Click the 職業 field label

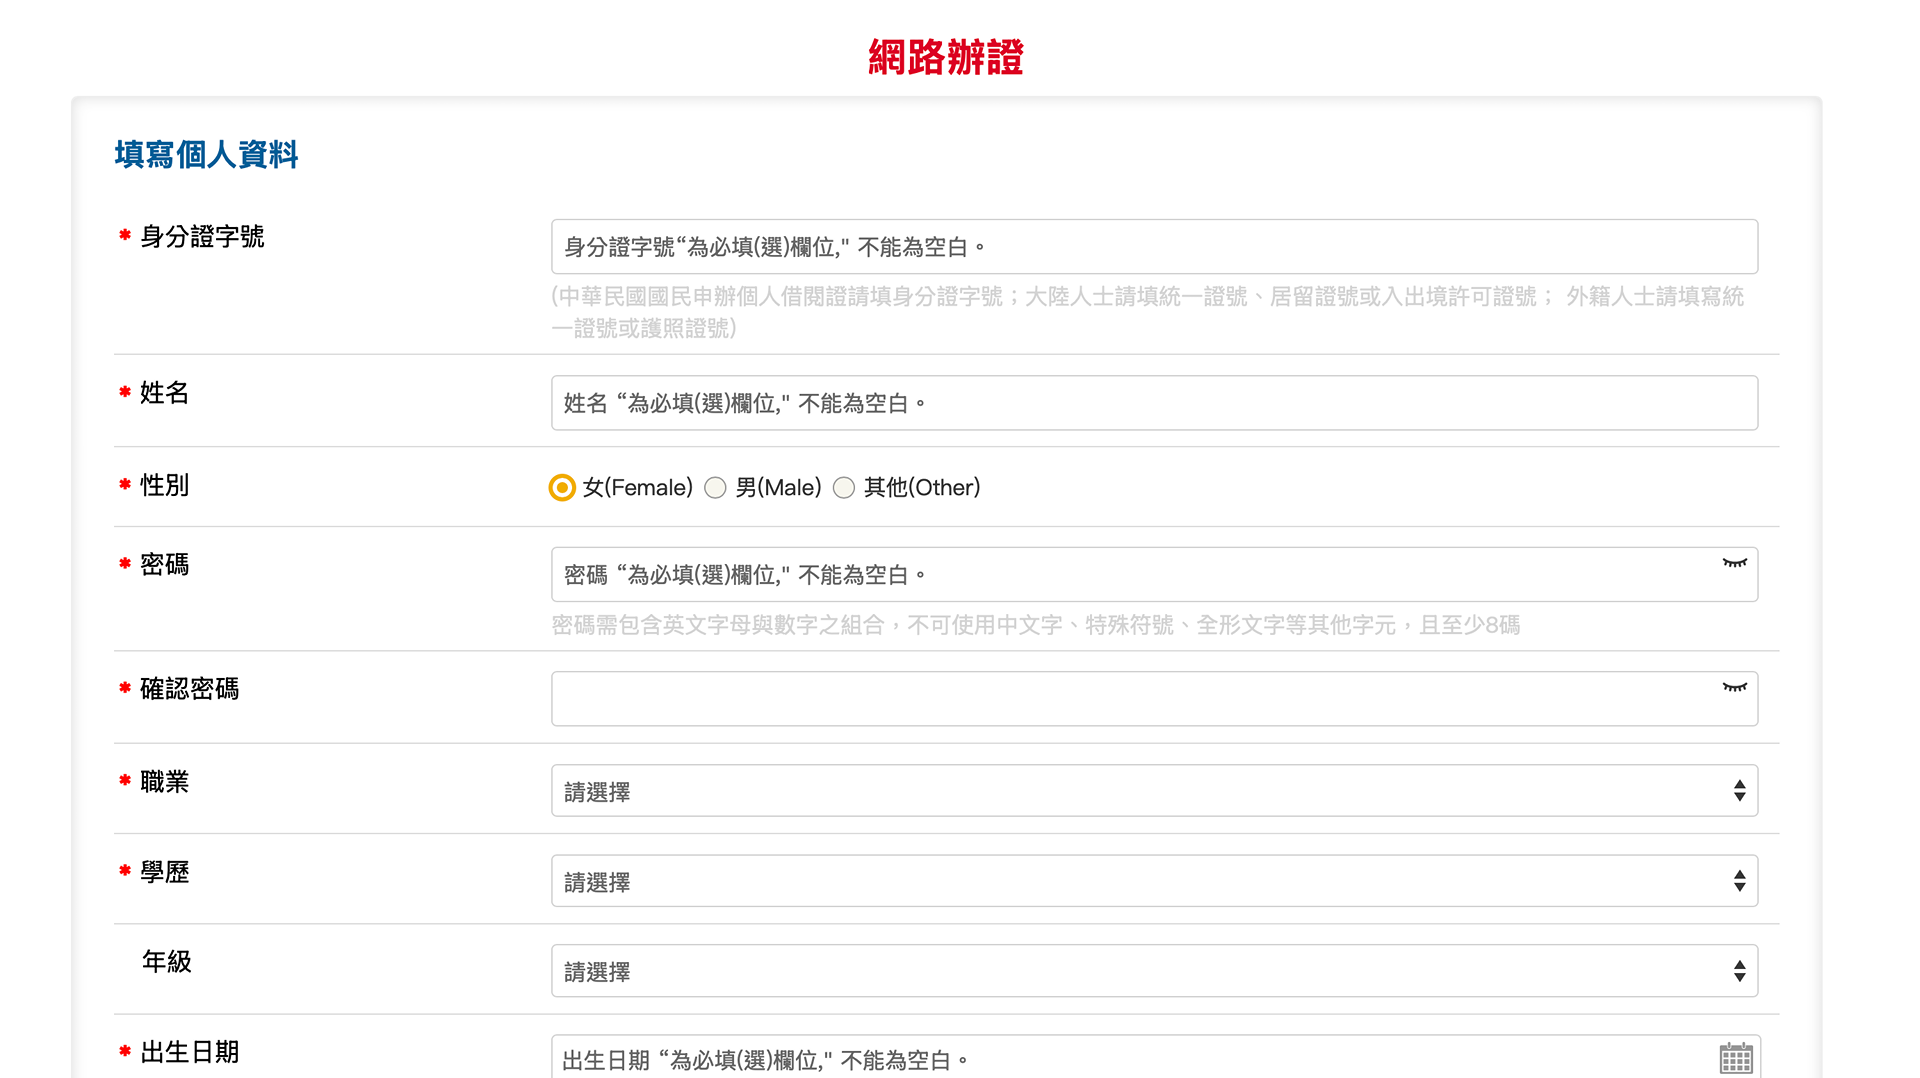(165, 782)
